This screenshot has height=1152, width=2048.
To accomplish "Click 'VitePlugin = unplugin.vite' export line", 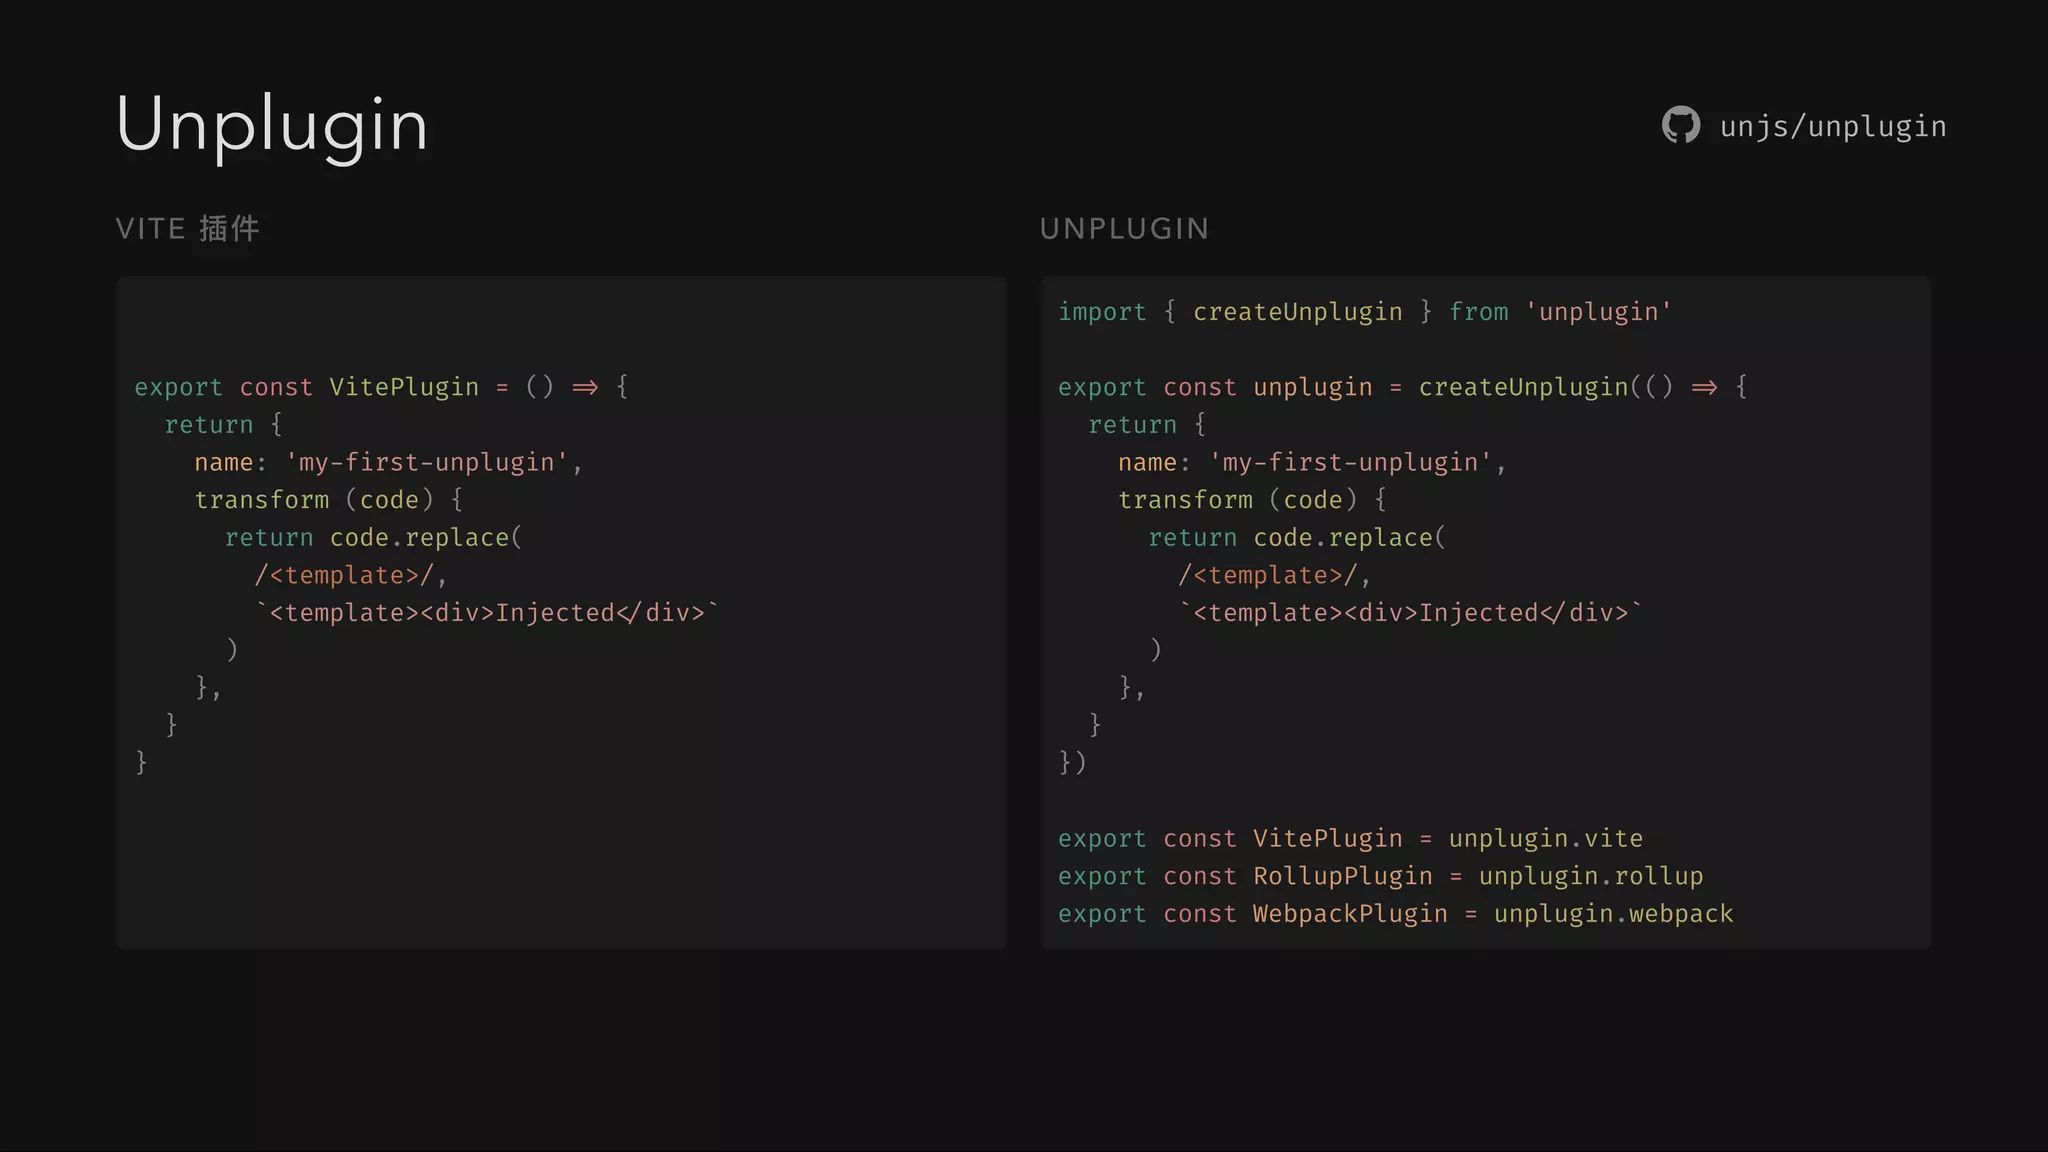I will coord(1351,839).
